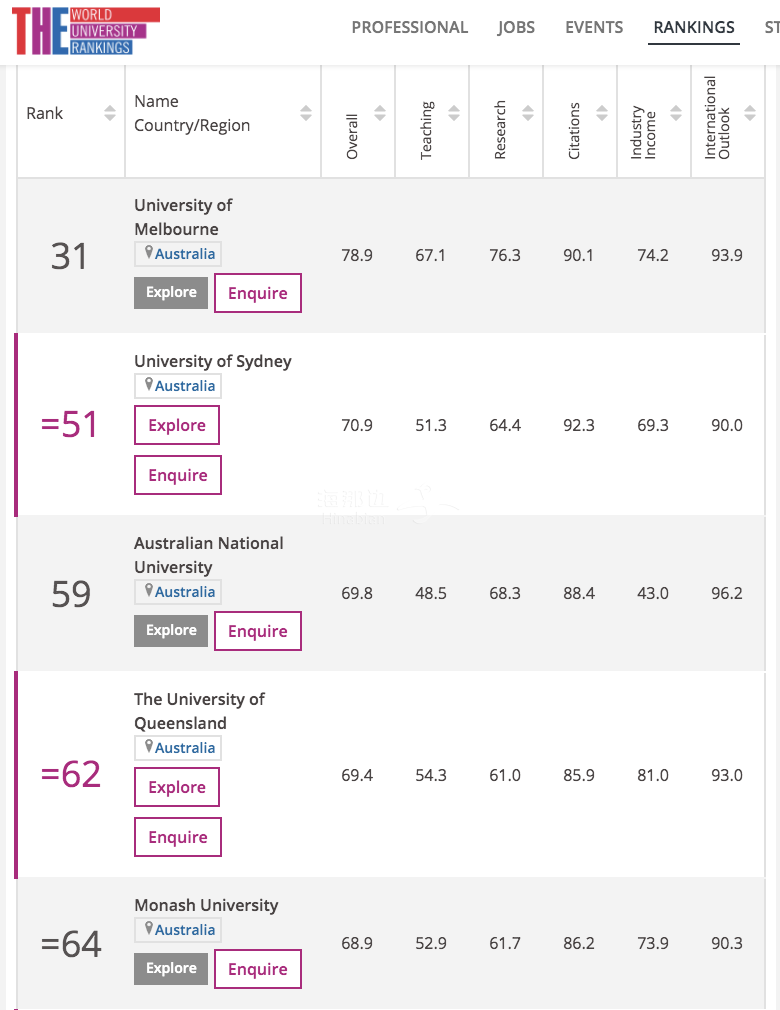The image size is (780, 1010).
Task: Explore University of Melbourne
Action: [171, 292]
